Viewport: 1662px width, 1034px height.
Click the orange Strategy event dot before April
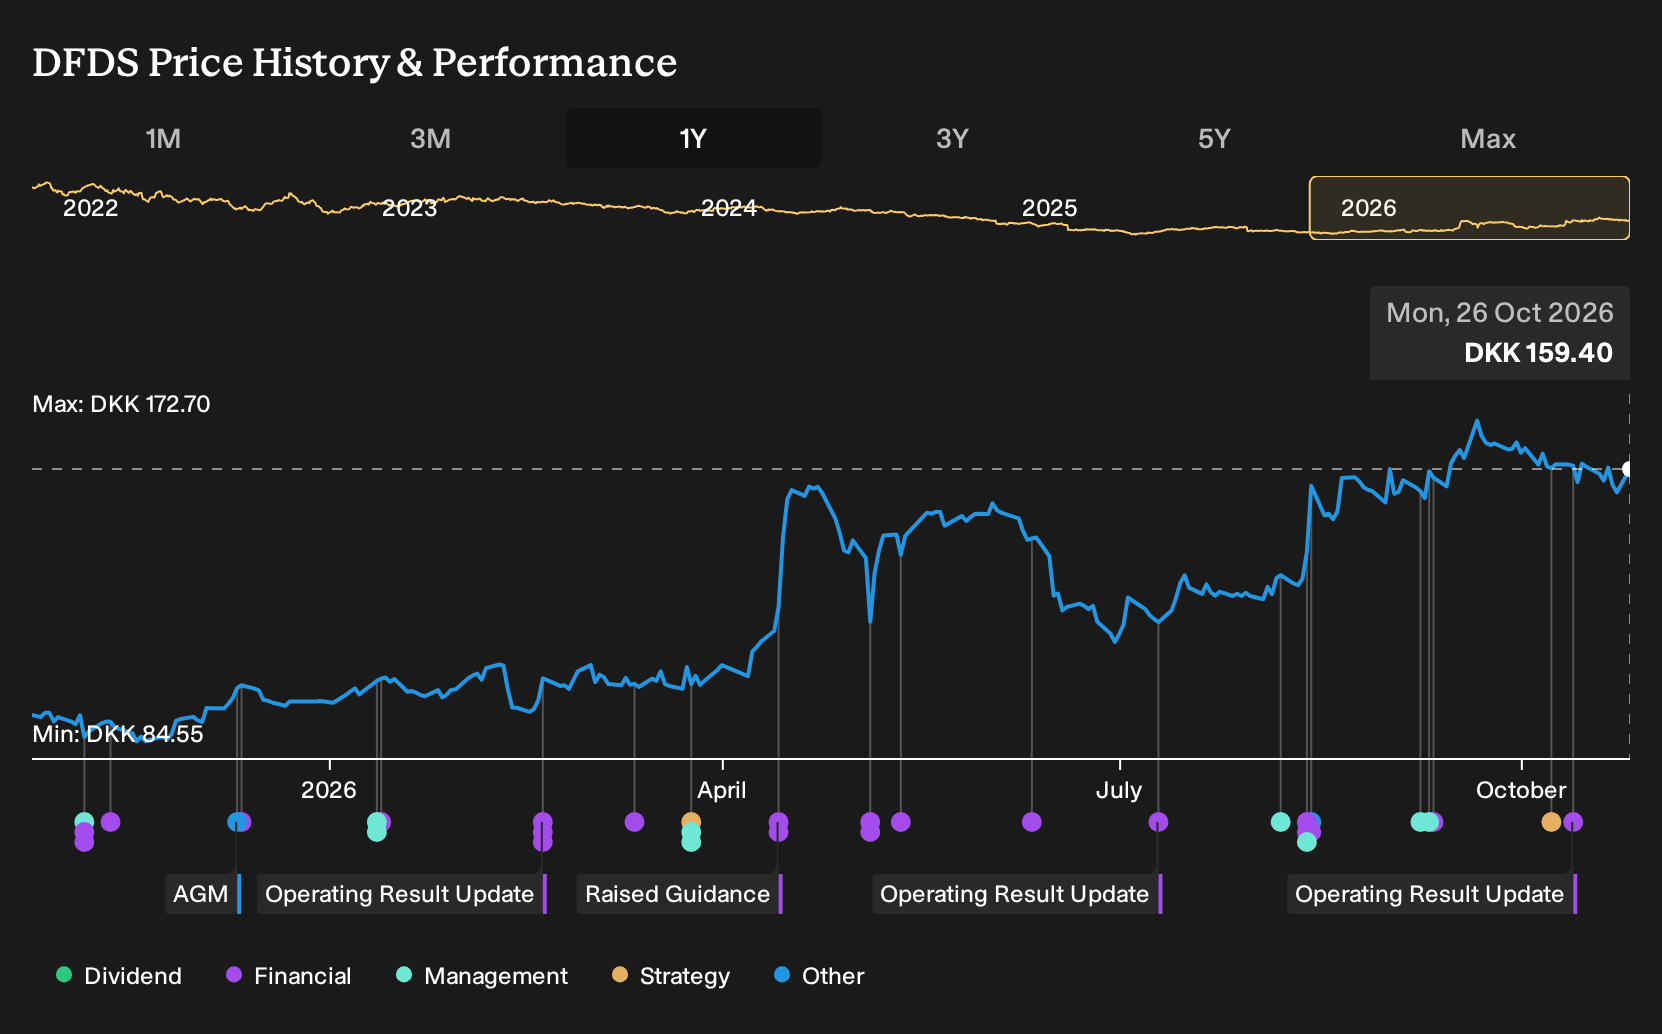click(691, 822)
